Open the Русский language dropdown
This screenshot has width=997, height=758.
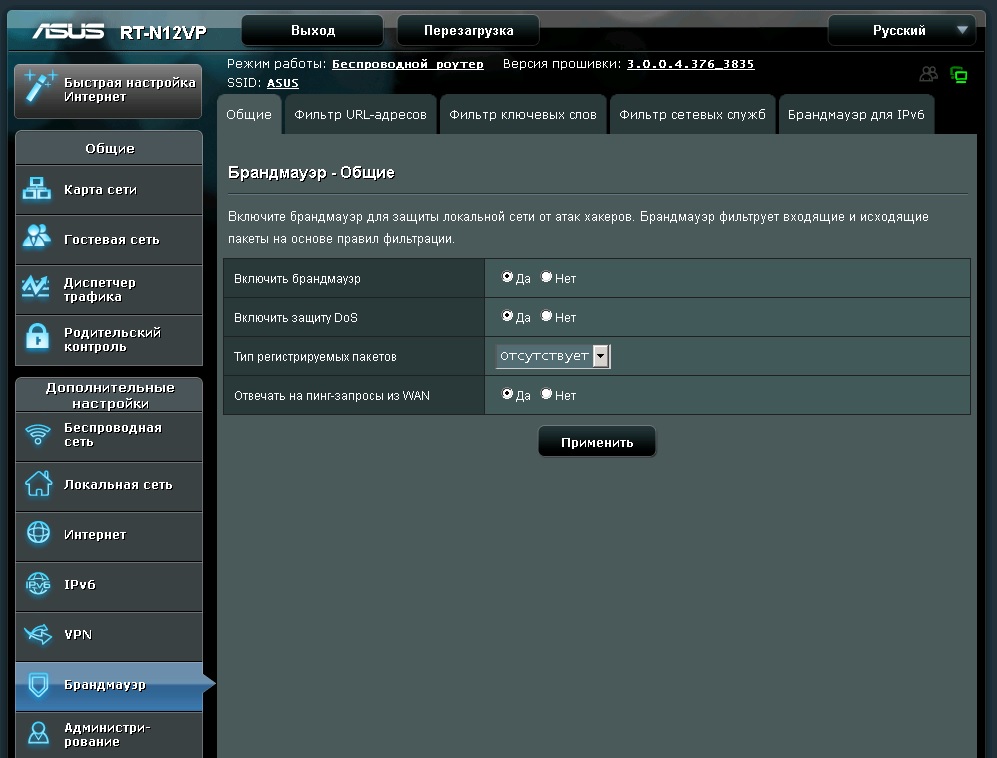point(902,31)
